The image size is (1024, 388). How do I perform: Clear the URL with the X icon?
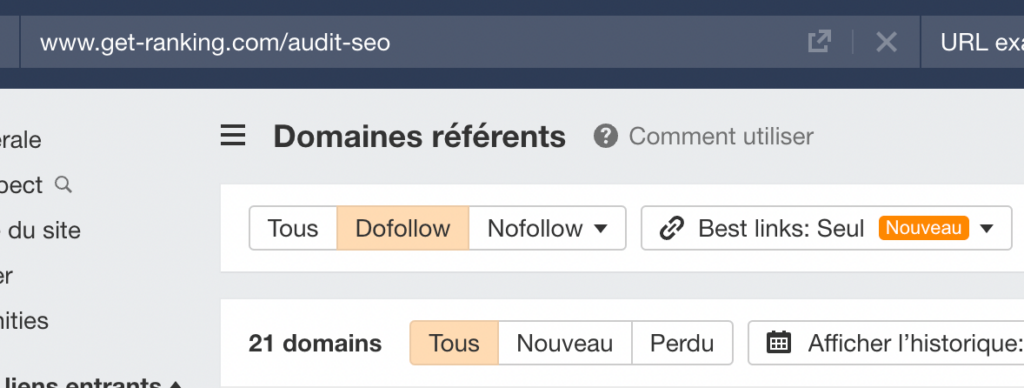coord(886,42)
